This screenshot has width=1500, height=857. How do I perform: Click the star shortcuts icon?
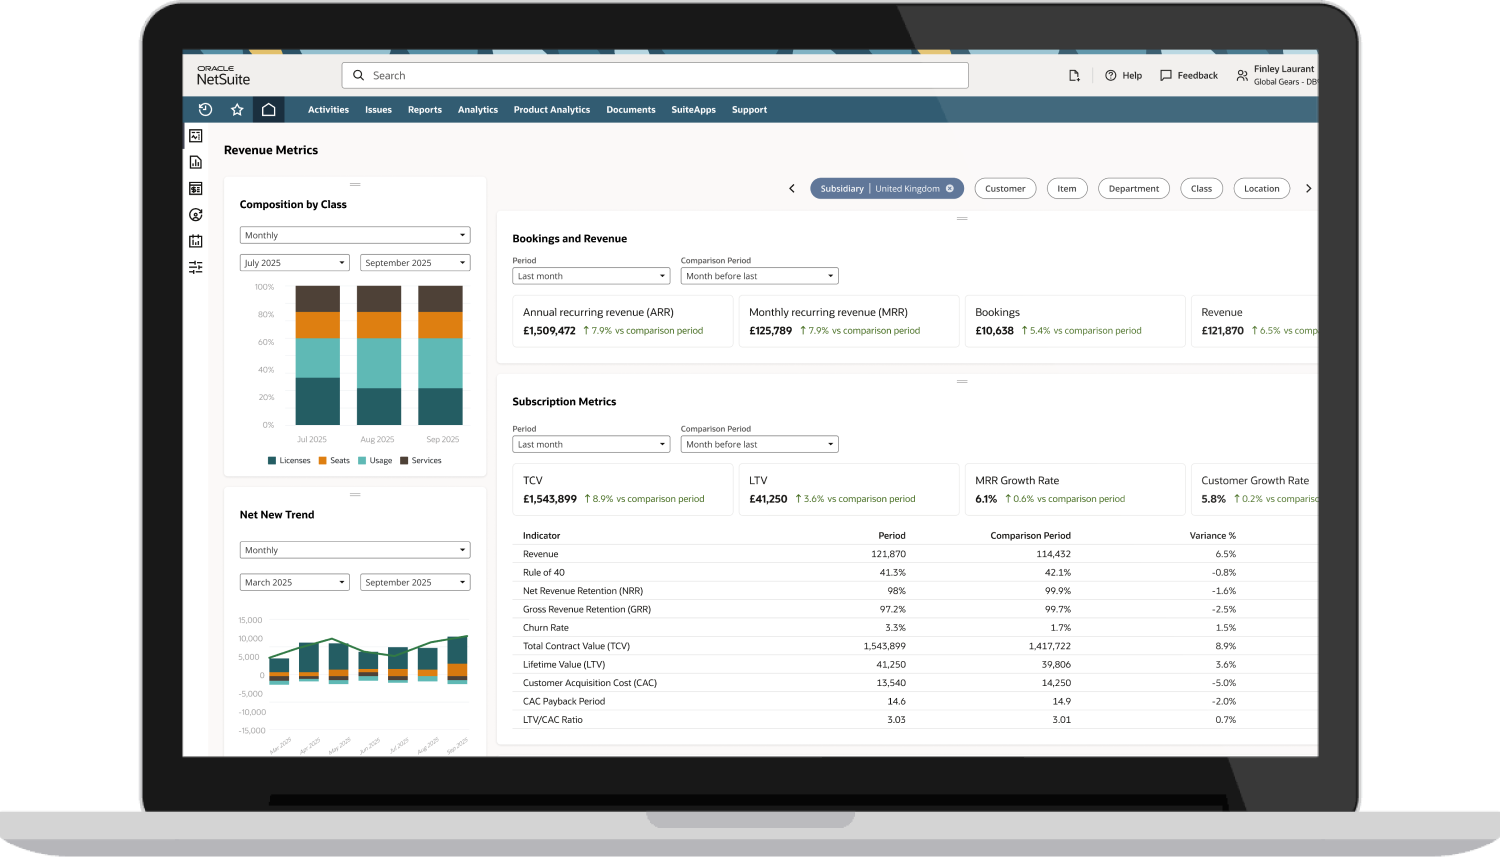click(x=237, y=110)
